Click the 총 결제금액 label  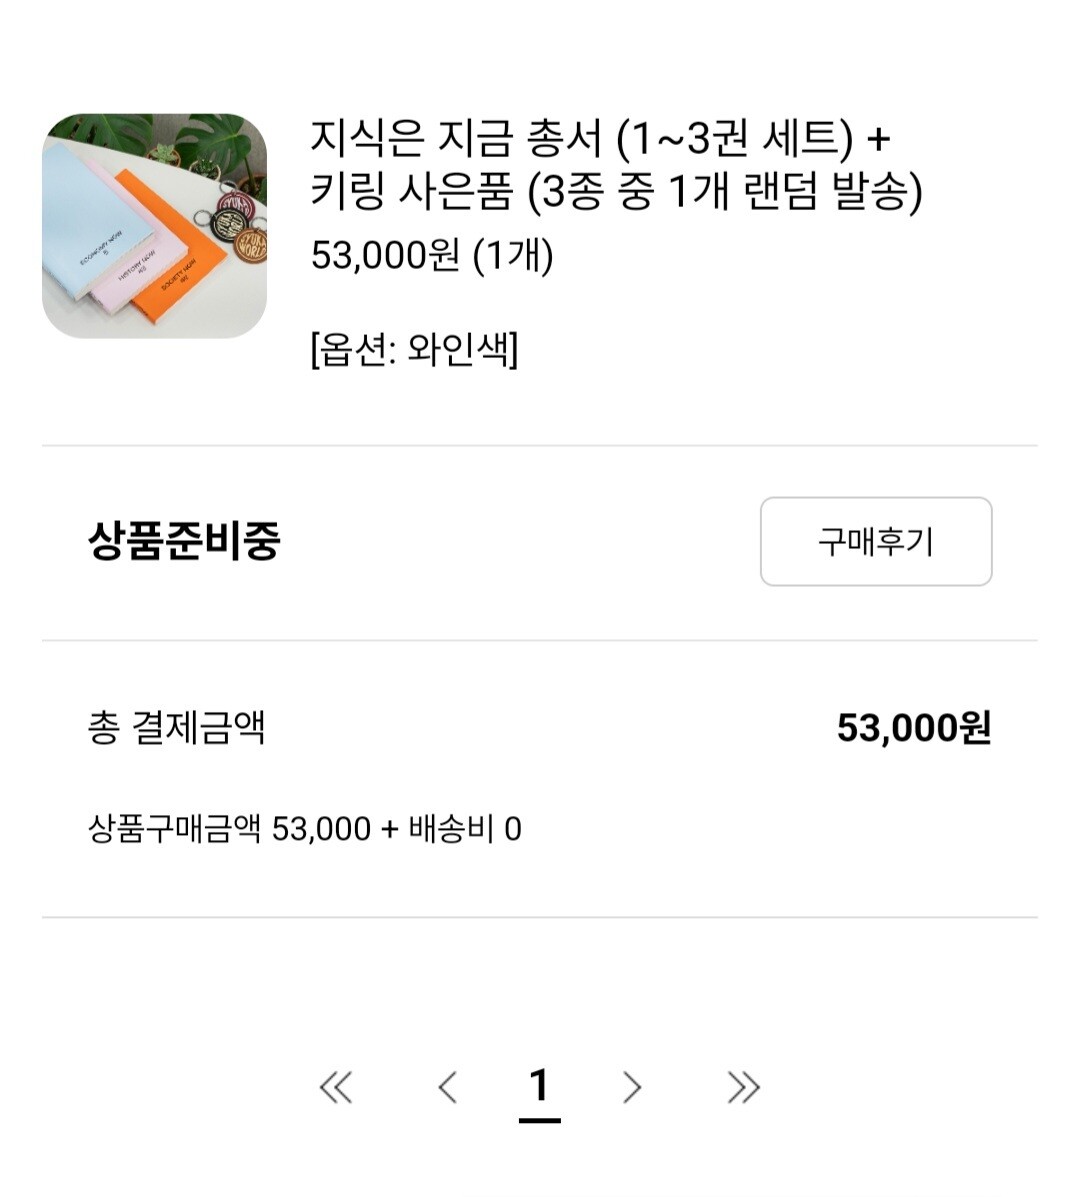tap(176, 728)
